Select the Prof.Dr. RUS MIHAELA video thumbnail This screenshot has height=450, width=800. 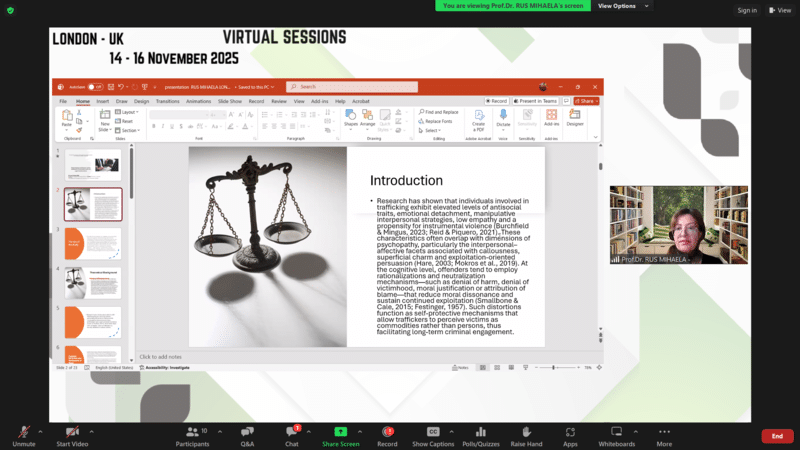(x=678, y=225)
